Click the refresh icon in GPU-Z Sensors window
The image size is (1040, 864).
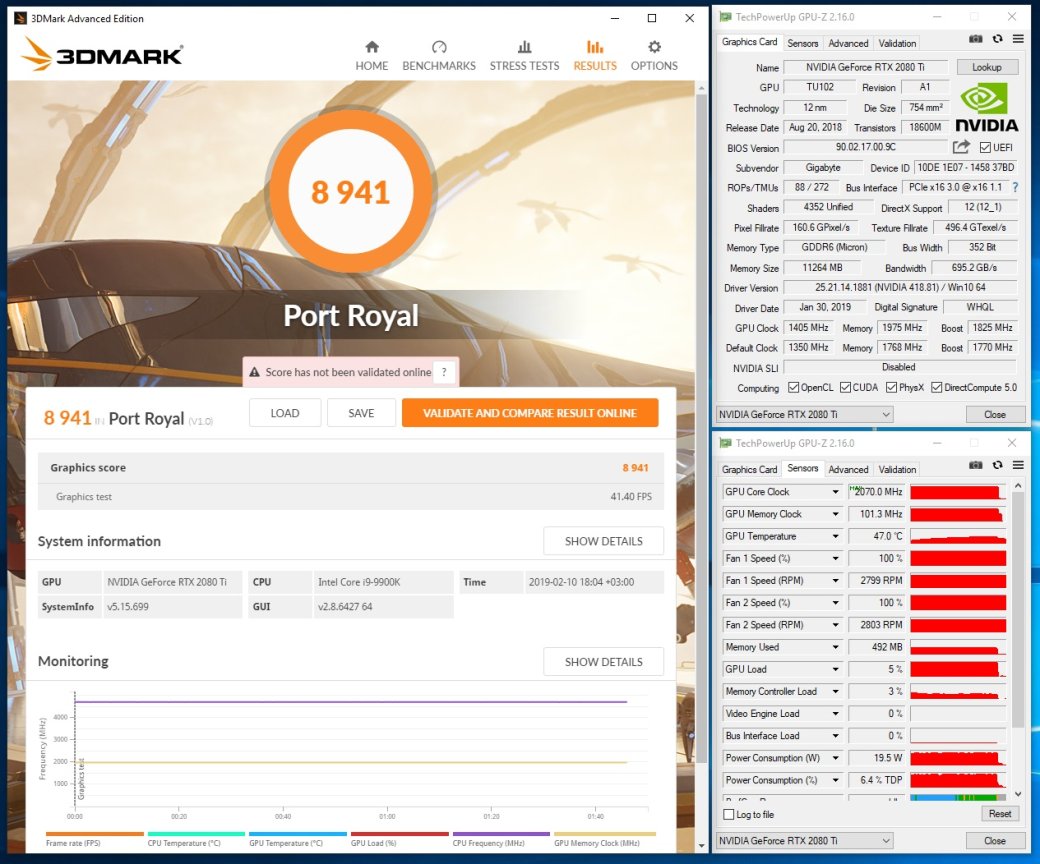[997, 465]
